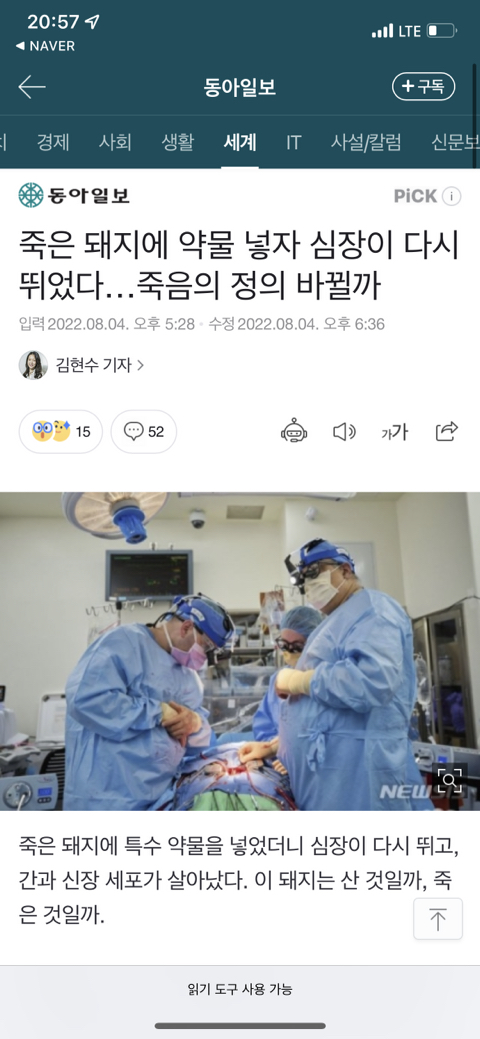
Task: Tap the scroll-to-top arrow button
Action: [438, 919]
